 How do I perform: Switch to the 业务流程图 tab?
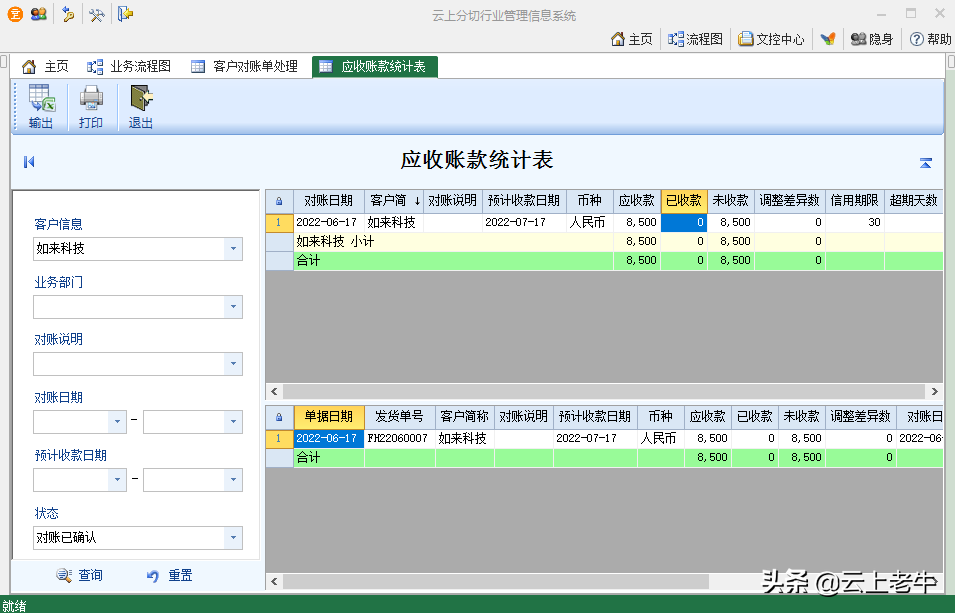click(129, 67)
